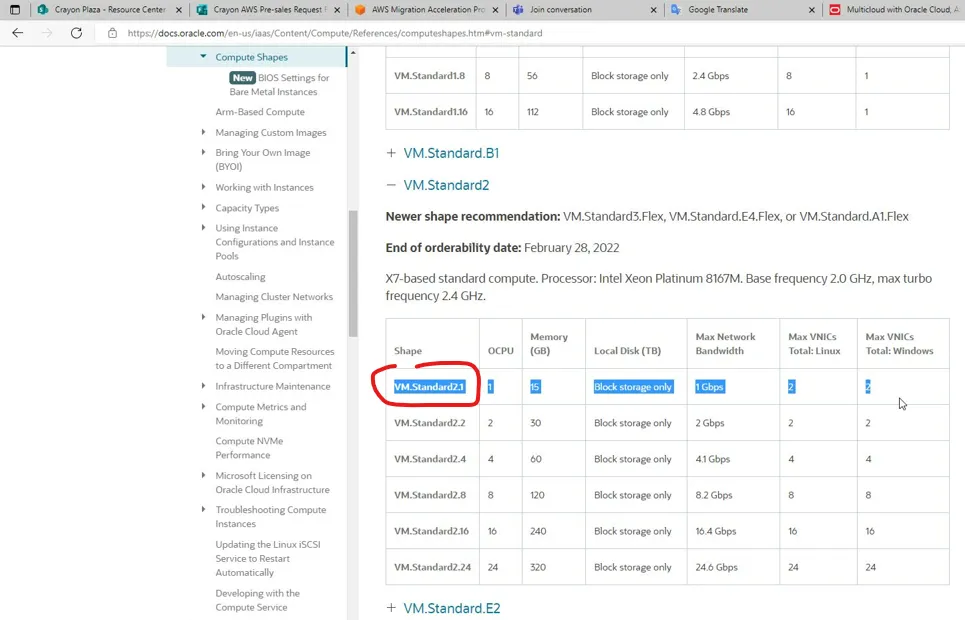Click the sidebar vertical scrollbar thumb

353,274
